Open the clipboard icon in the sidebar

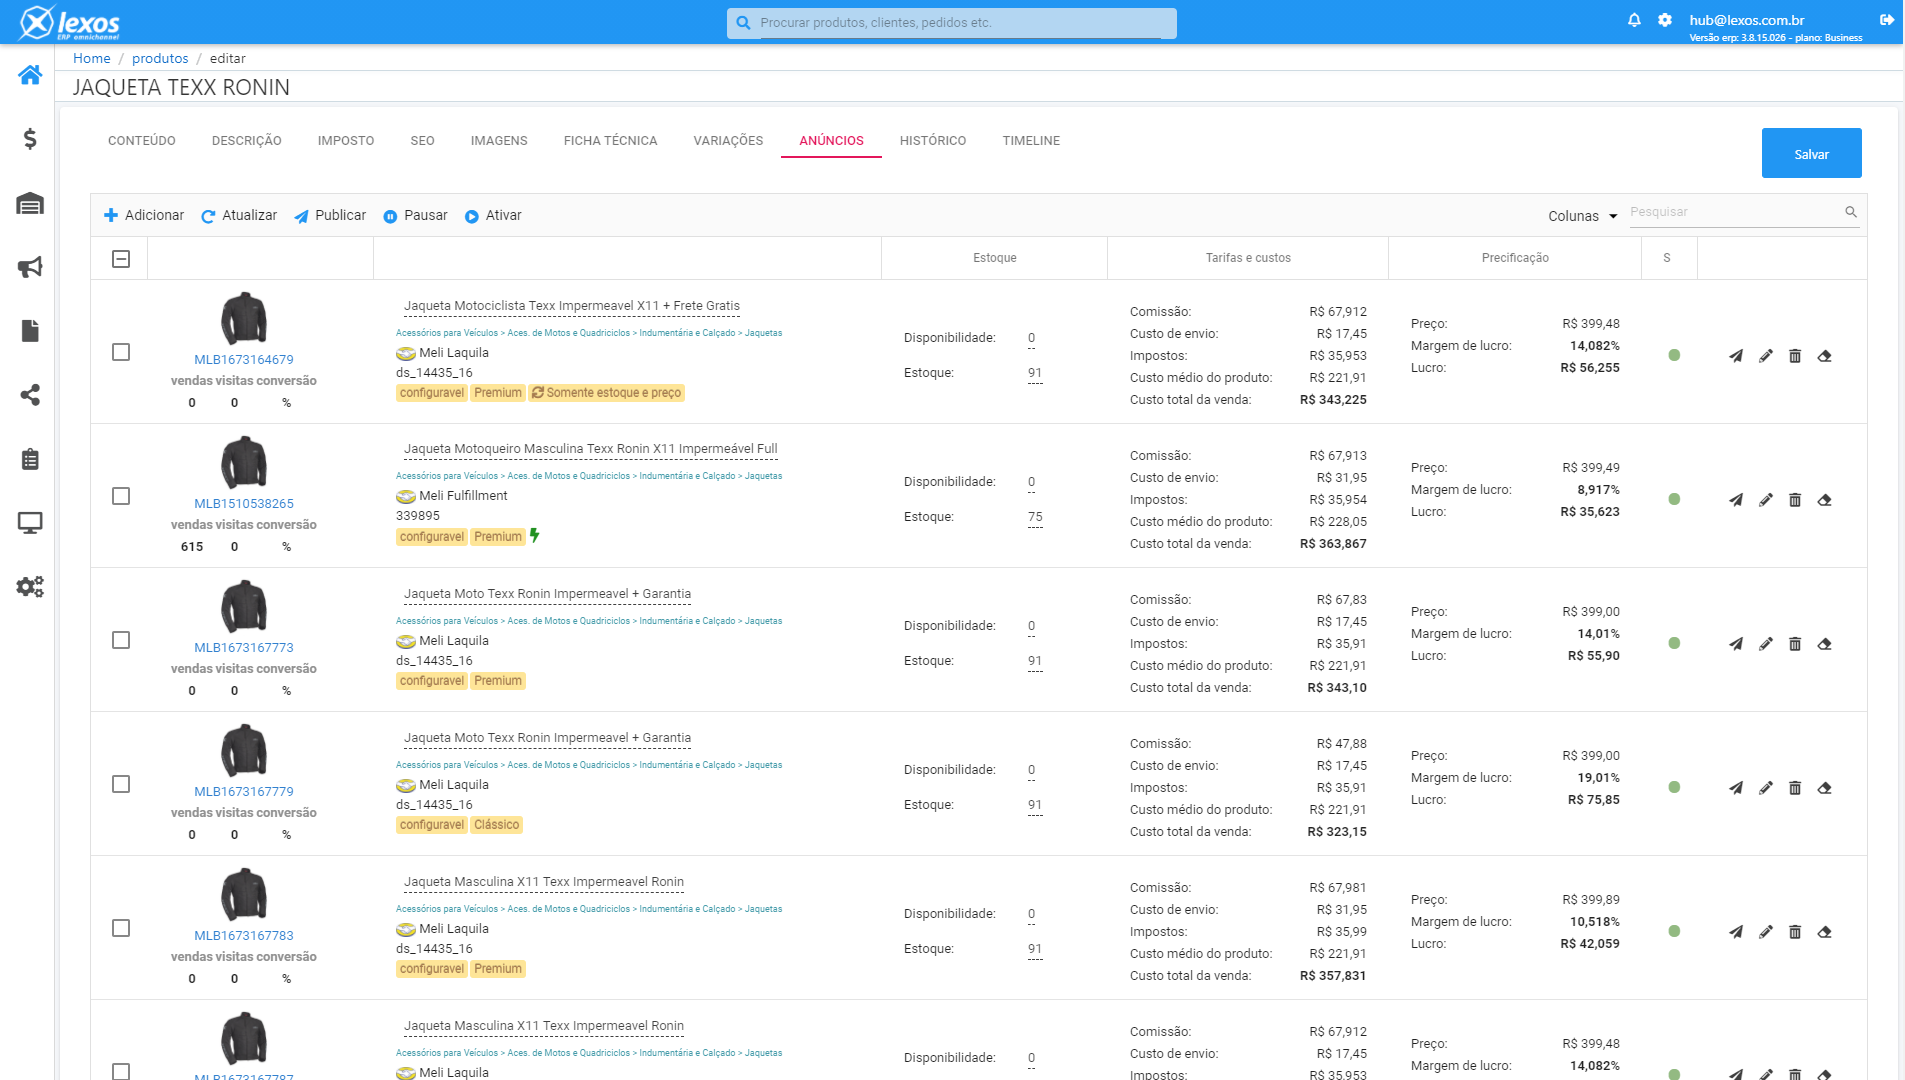click(x=30, y=459)
